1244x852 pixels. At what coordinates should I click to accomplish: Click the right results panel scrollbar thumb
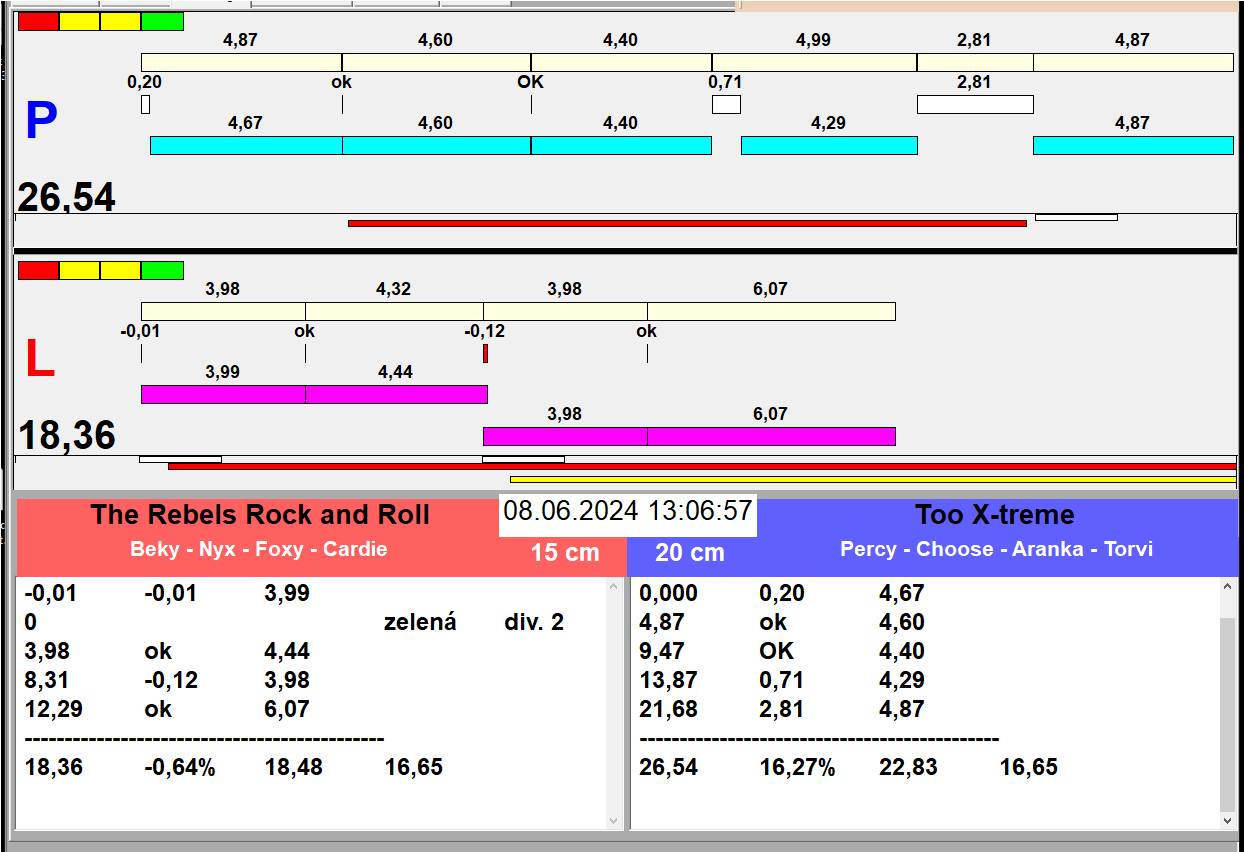click(1229, 715)
